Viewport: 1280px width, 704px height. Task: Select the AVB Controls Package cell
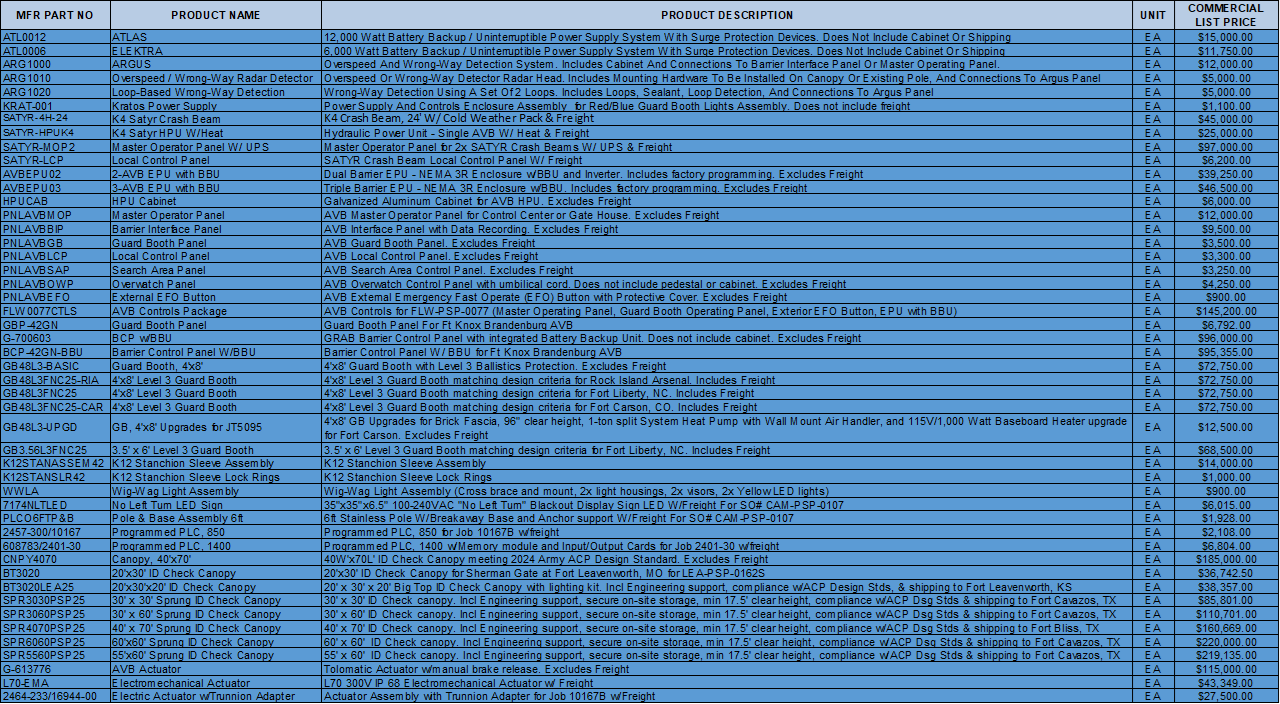215,311
